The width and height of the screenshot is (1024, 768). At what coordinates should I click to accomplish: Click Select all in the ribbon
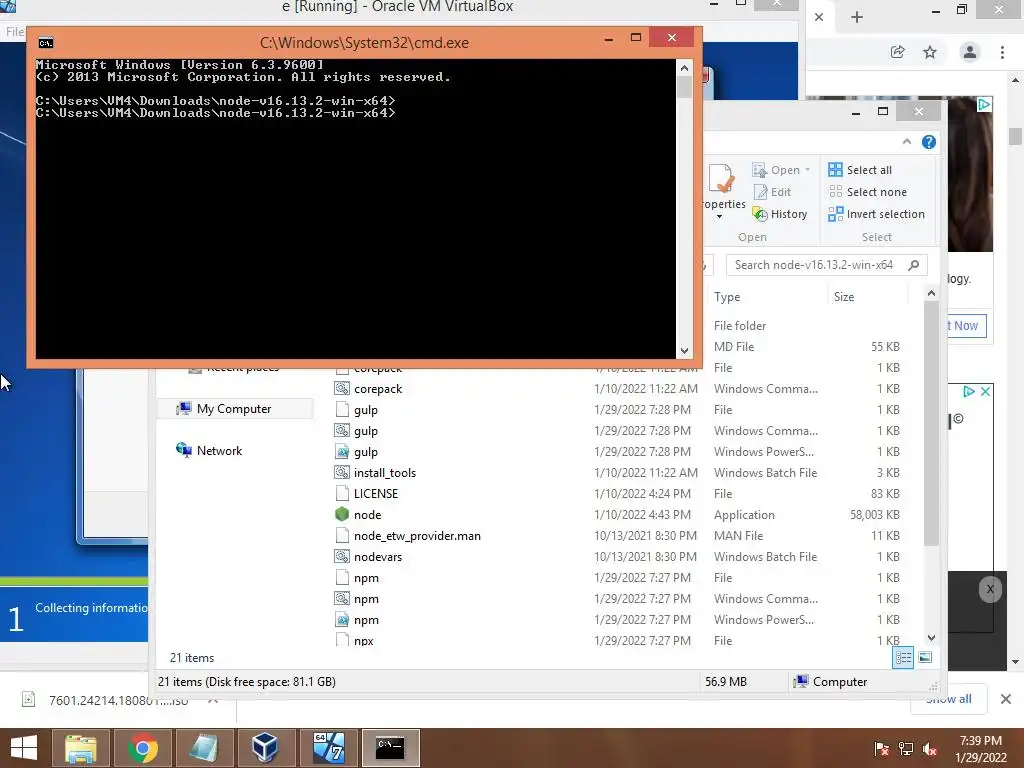click(860, 170)
